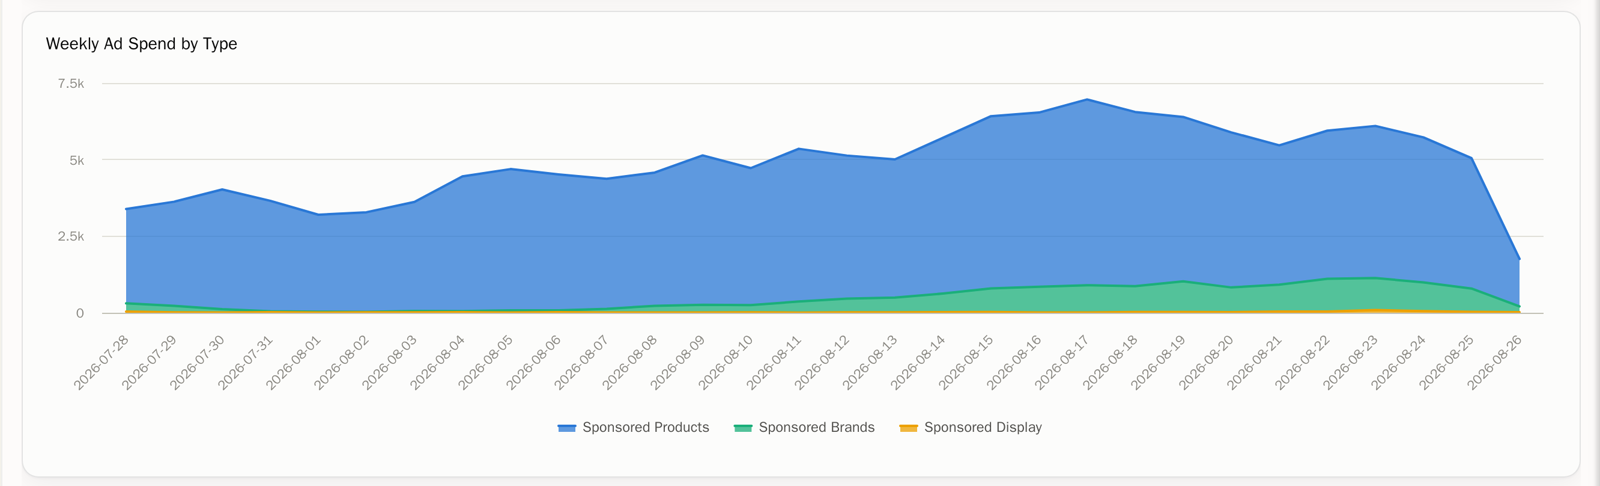Click the Sponsored Products line point at 2026-08-01
This screenshot has width=1600, height=486.
coord(318,214)
